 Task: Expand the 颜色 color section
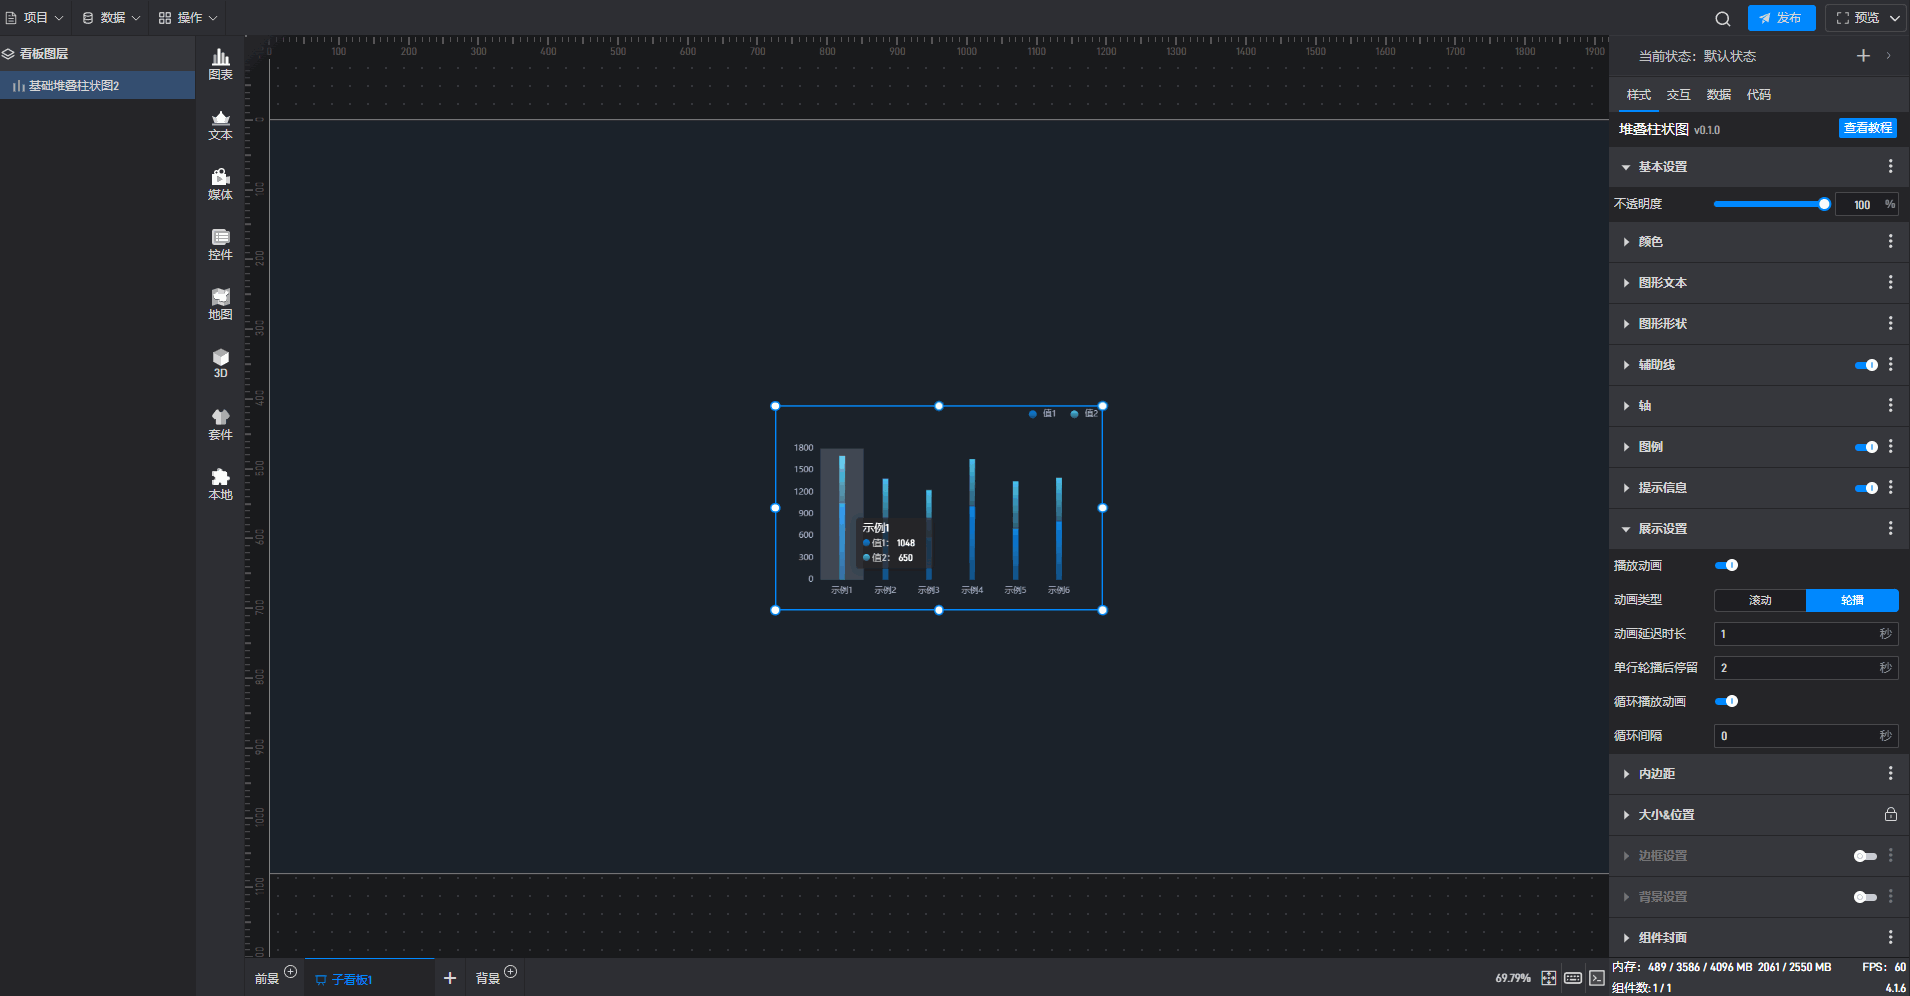pyautogui.click(x=1650, y=242)
